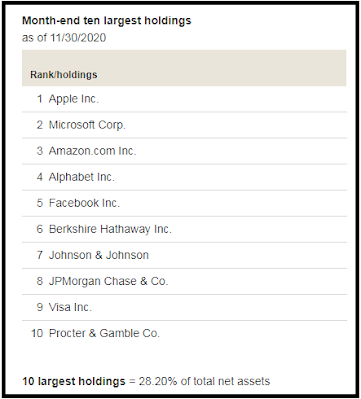The width and height of the screenshot is (361, 399).
Task: Click the Rank/holdings column header
Action: tap(64, 75)
